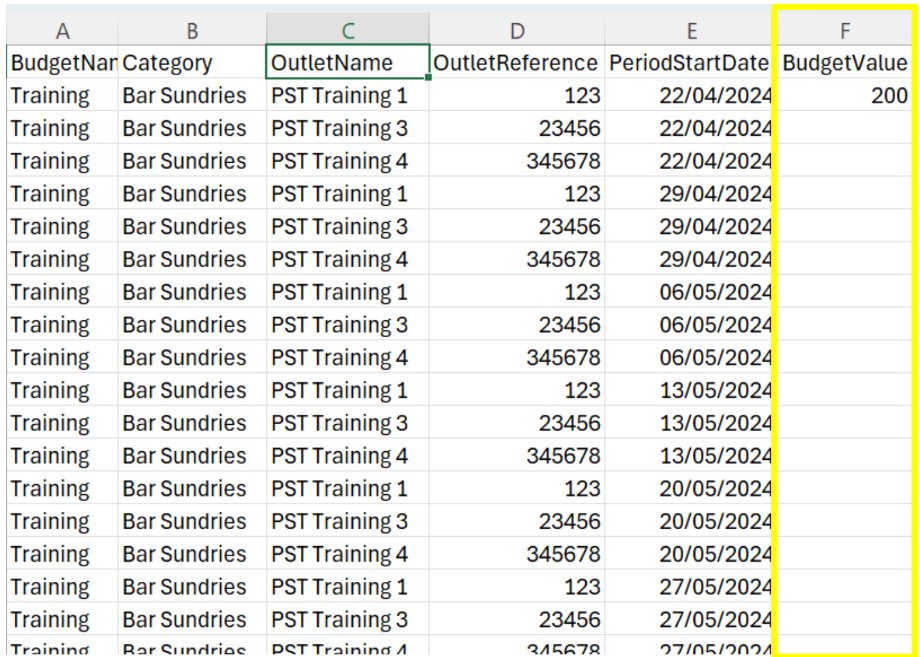920x657 pixels.
Task: Select the Category header cell
Action: (192, 63)
